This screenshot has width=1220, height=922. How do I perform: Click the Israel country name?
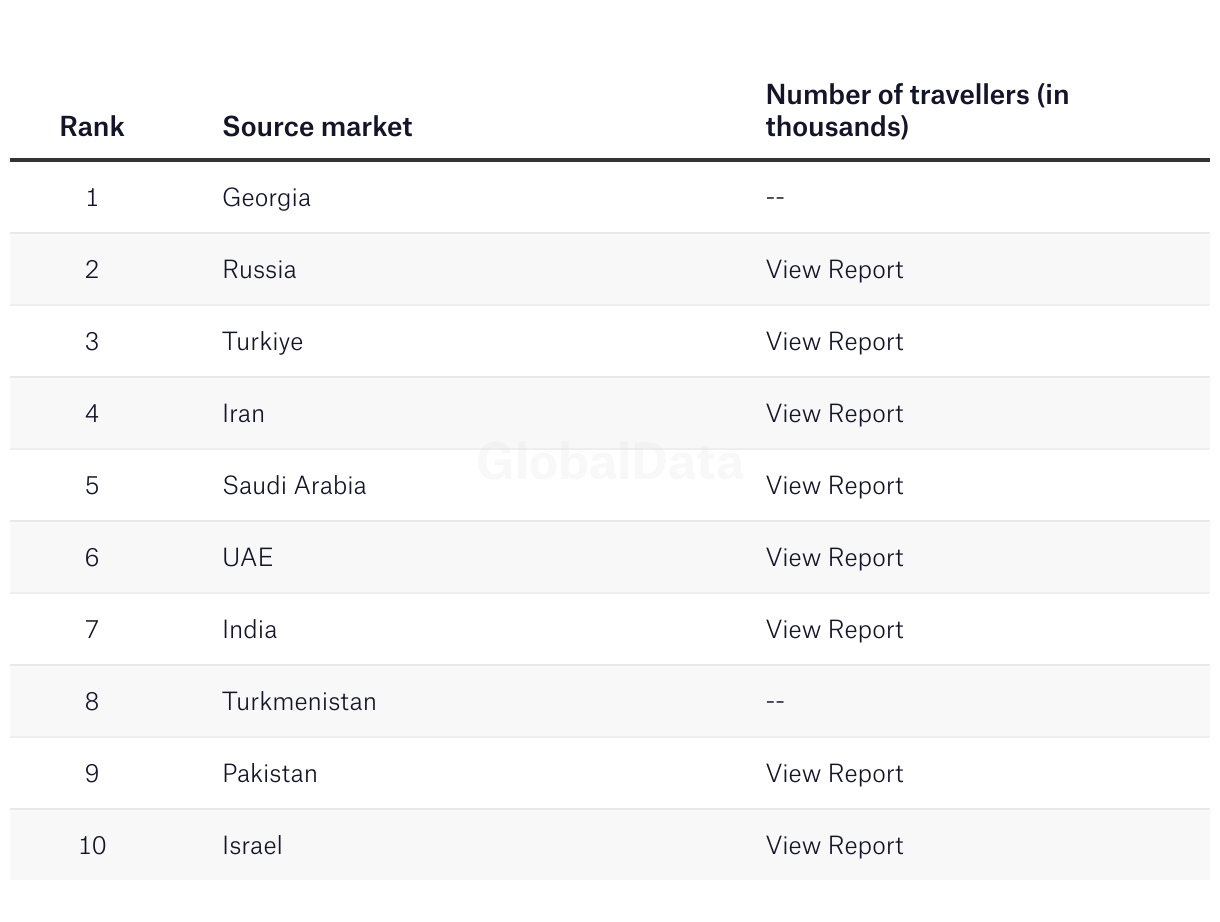(252, 846)
